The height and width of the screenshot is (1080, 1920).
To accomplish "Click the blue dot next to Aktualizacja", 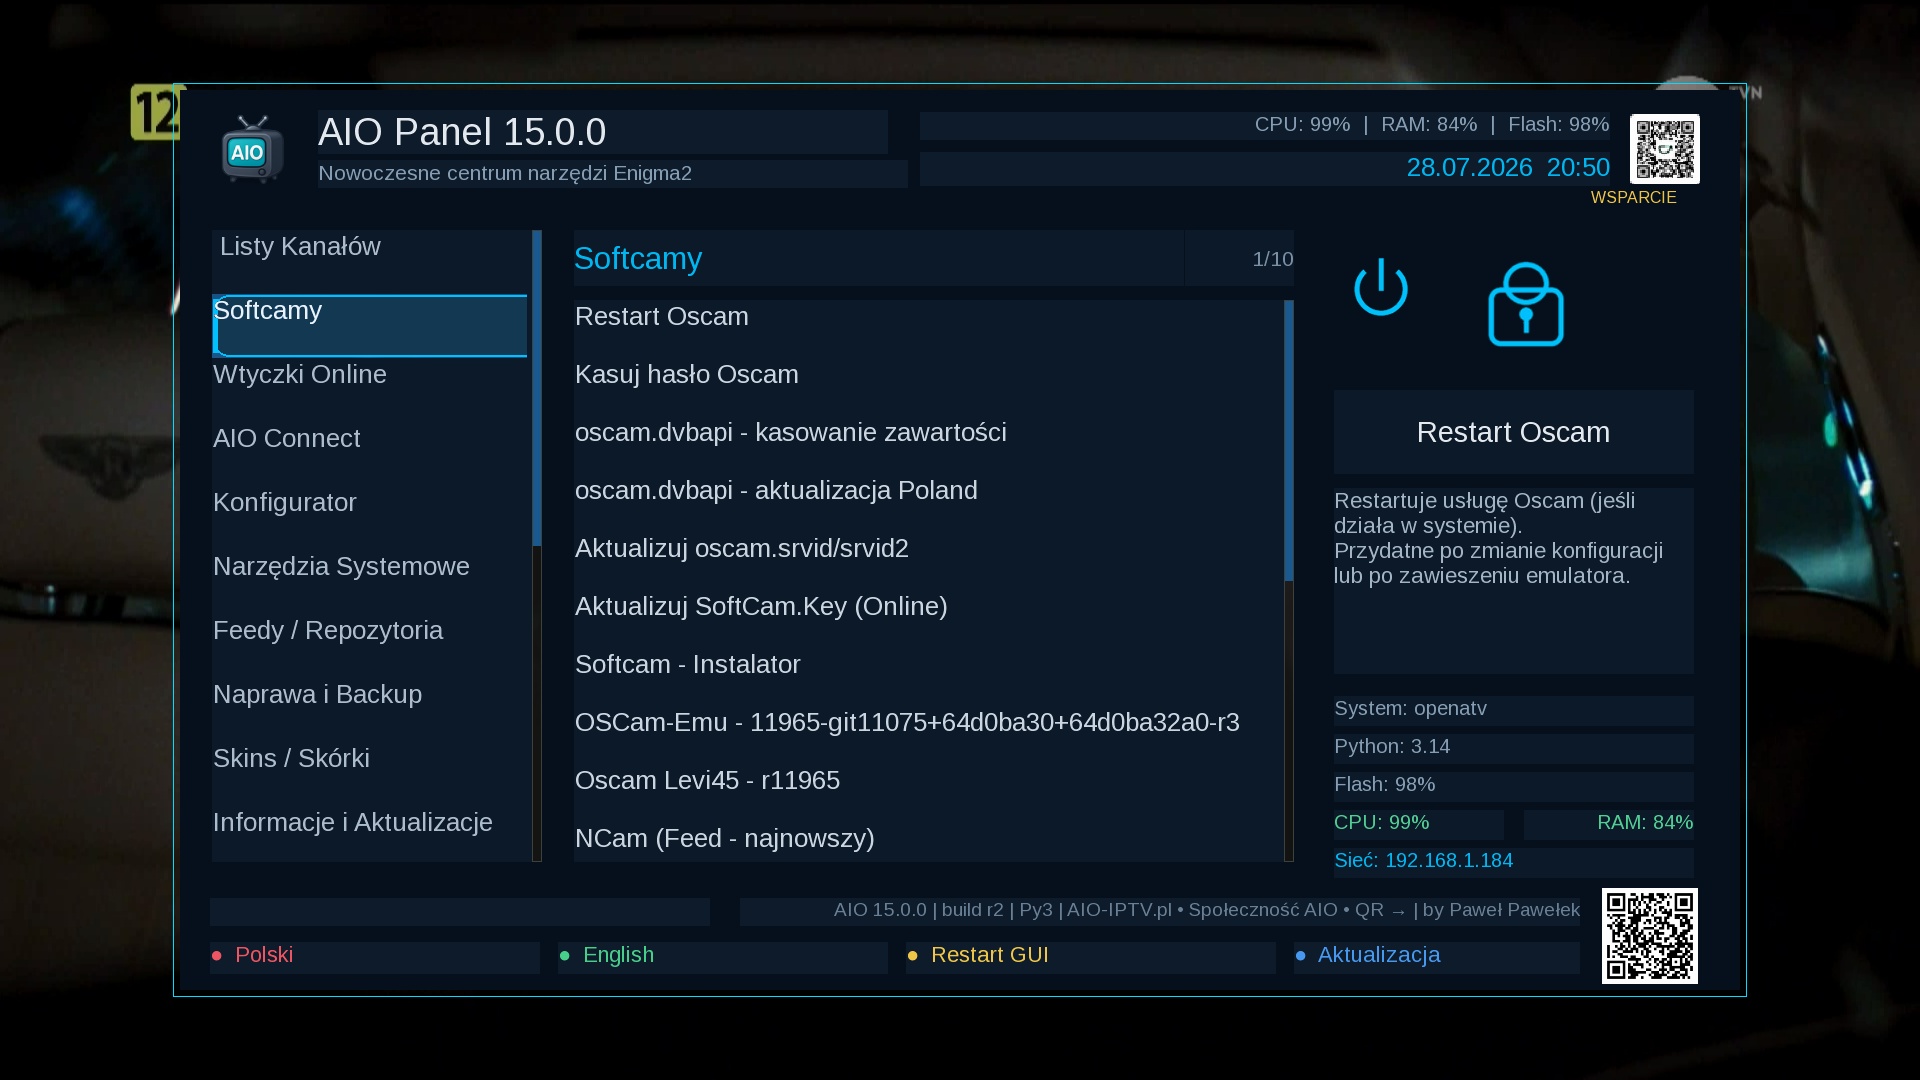I will click(1301, 956).
